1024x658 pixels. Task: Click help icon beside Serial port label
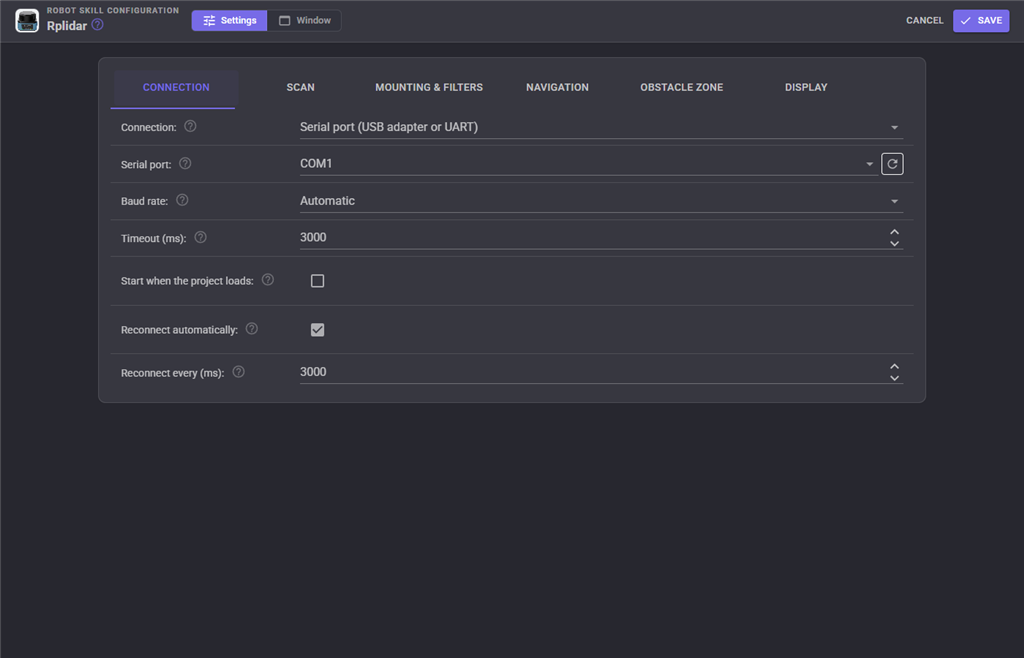point(185,163)
